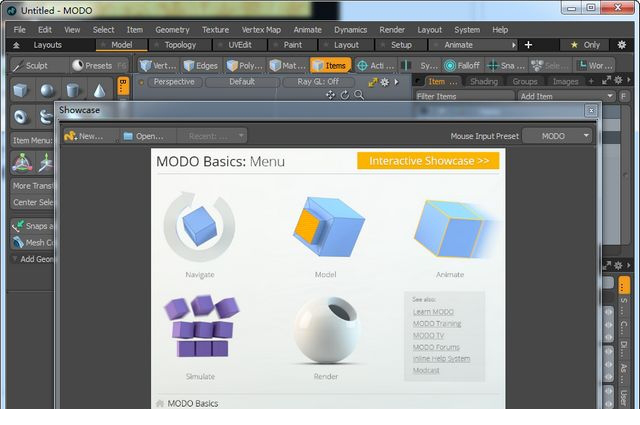
Task: Toggle the Snapping option
Action: [x=506, y=65]
